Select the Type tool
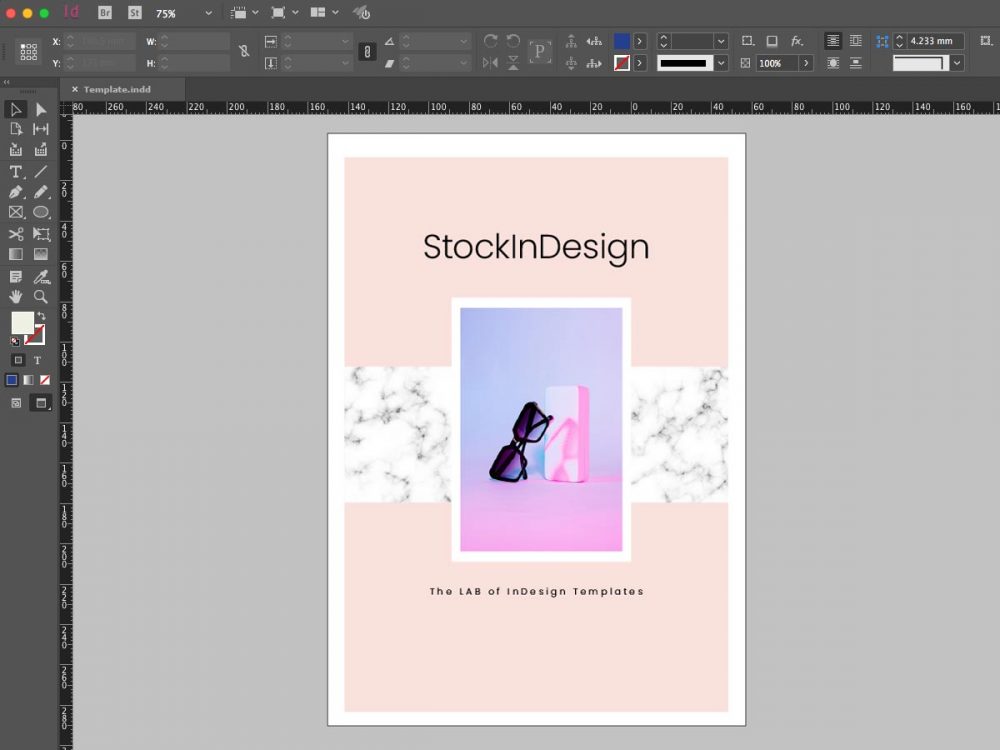Image resolution: width=1000 pixels, height=750 pixels. pyautogui.click(x=16, y=172)
